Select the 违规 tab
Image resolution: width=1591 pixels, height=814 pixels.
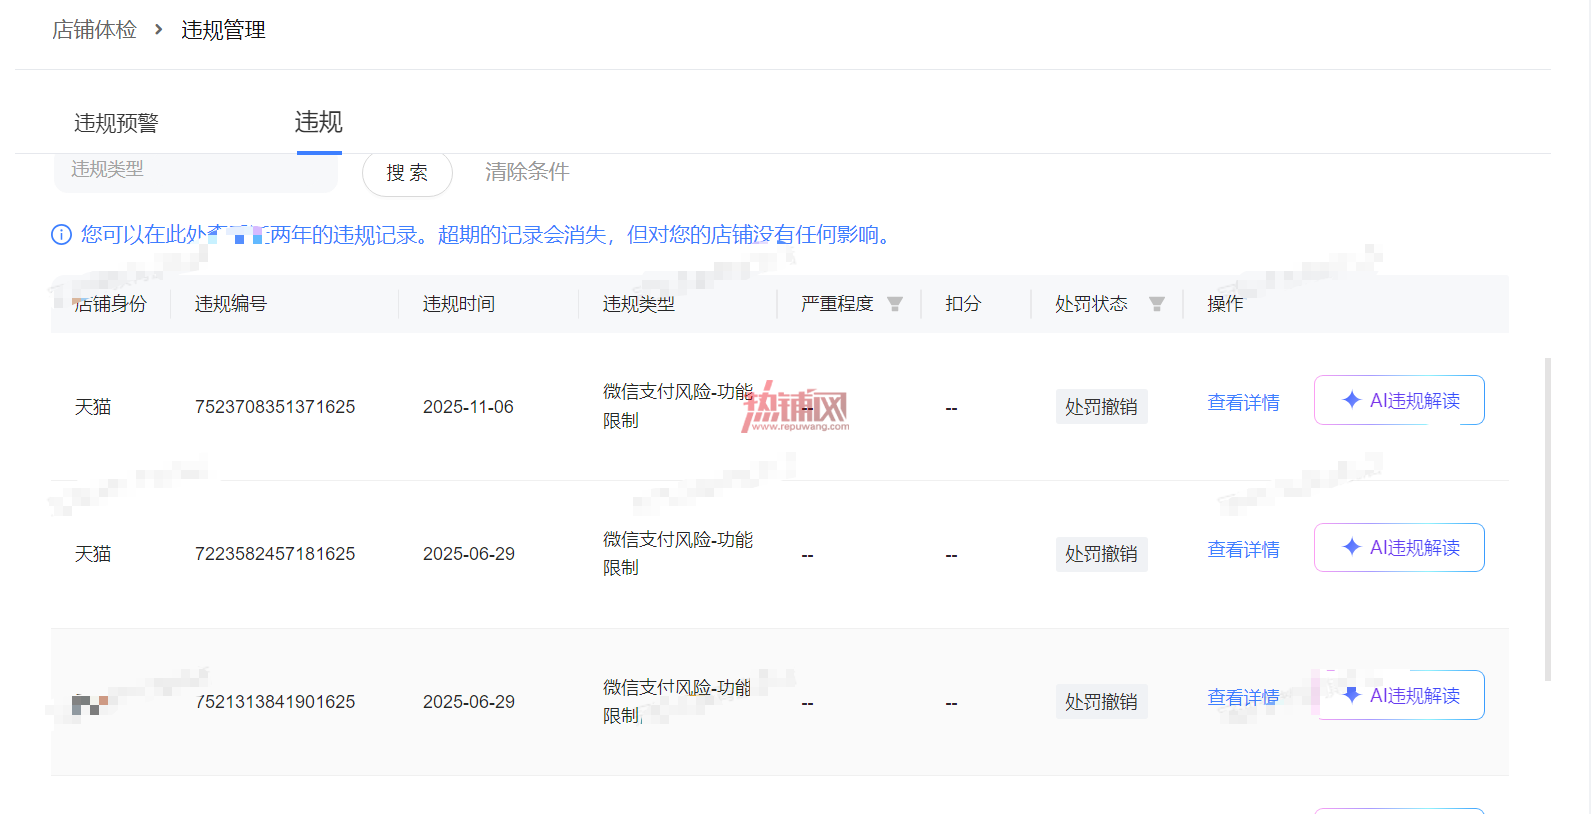319,122
